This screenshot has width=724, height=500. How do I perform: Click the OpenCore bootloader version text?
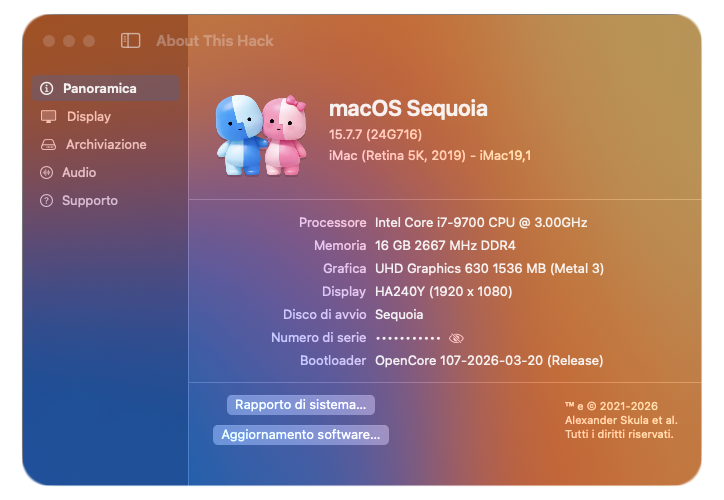click(x=489, y=360)
